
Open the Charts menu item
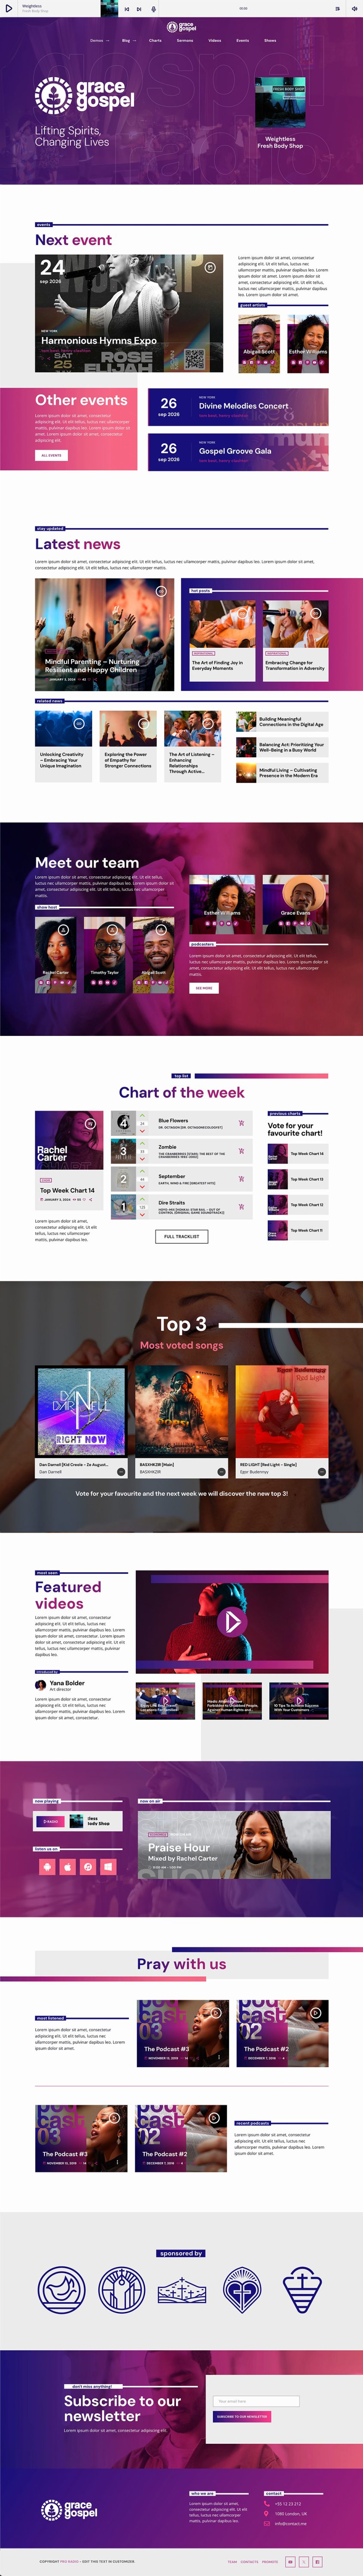tap(155, 41)
